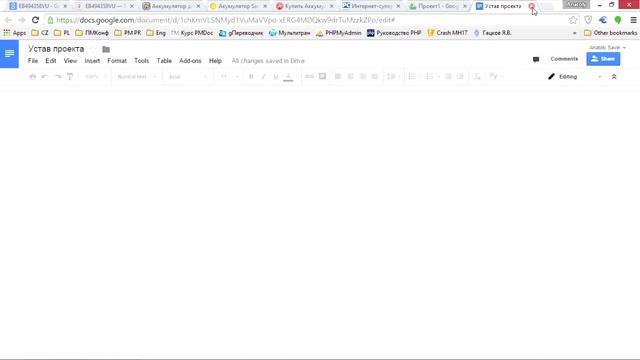The image size is (640, 360).
Task: Reload the page in Chrome
Action: coord(36,20)
